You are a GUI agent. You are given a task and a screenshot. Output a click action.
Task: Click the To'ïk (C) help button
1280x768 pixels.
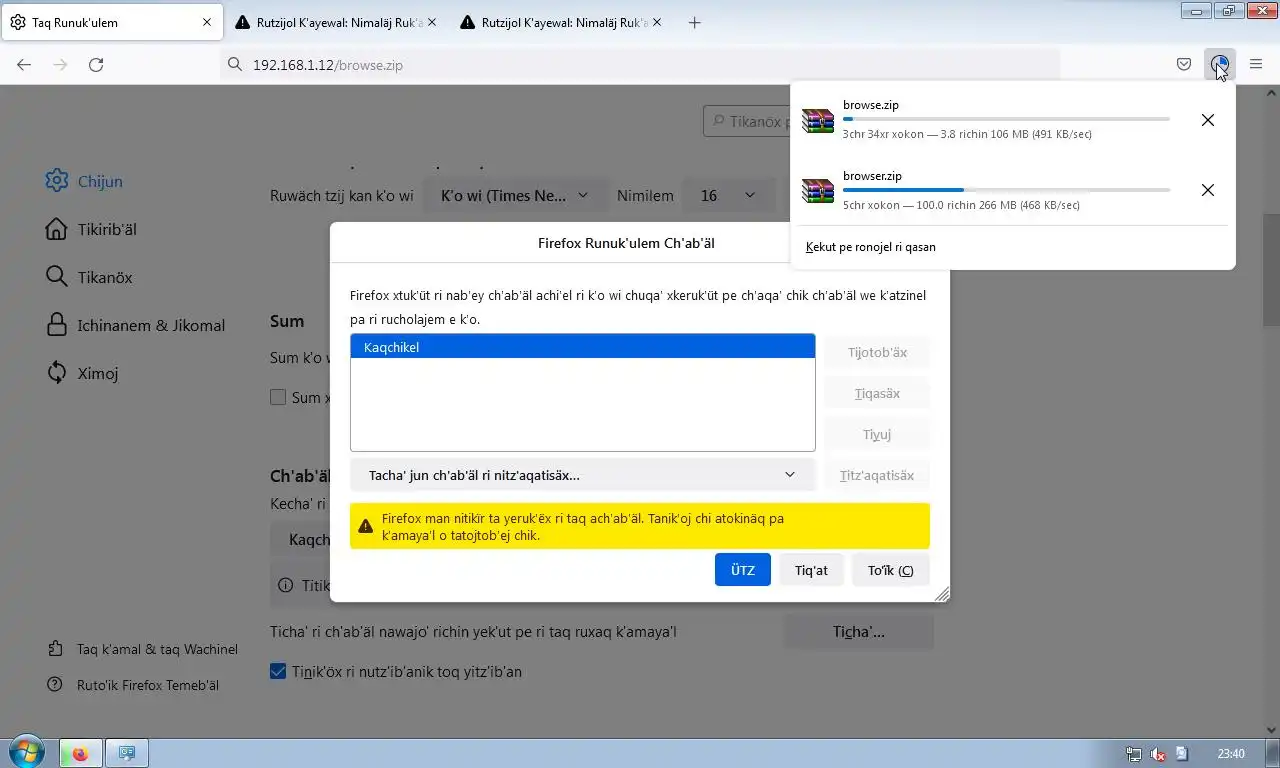click(x=891, y=570)
